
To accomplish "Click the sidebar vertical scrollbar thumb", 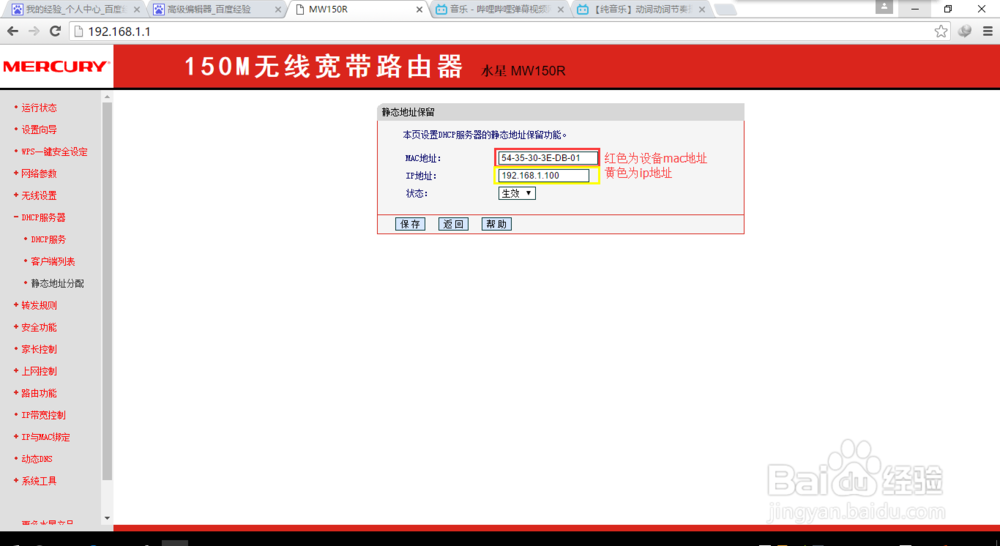I will click(107, 291).
